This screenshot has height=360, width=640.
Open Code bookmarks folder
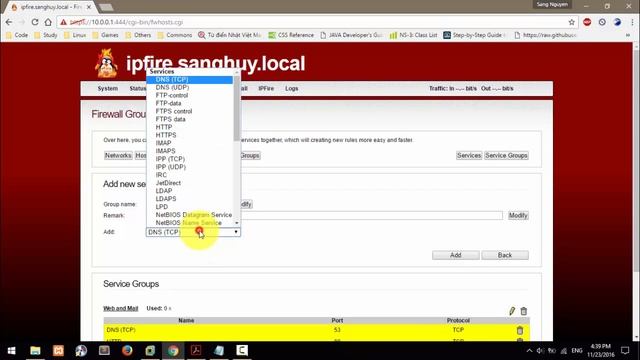17,35
